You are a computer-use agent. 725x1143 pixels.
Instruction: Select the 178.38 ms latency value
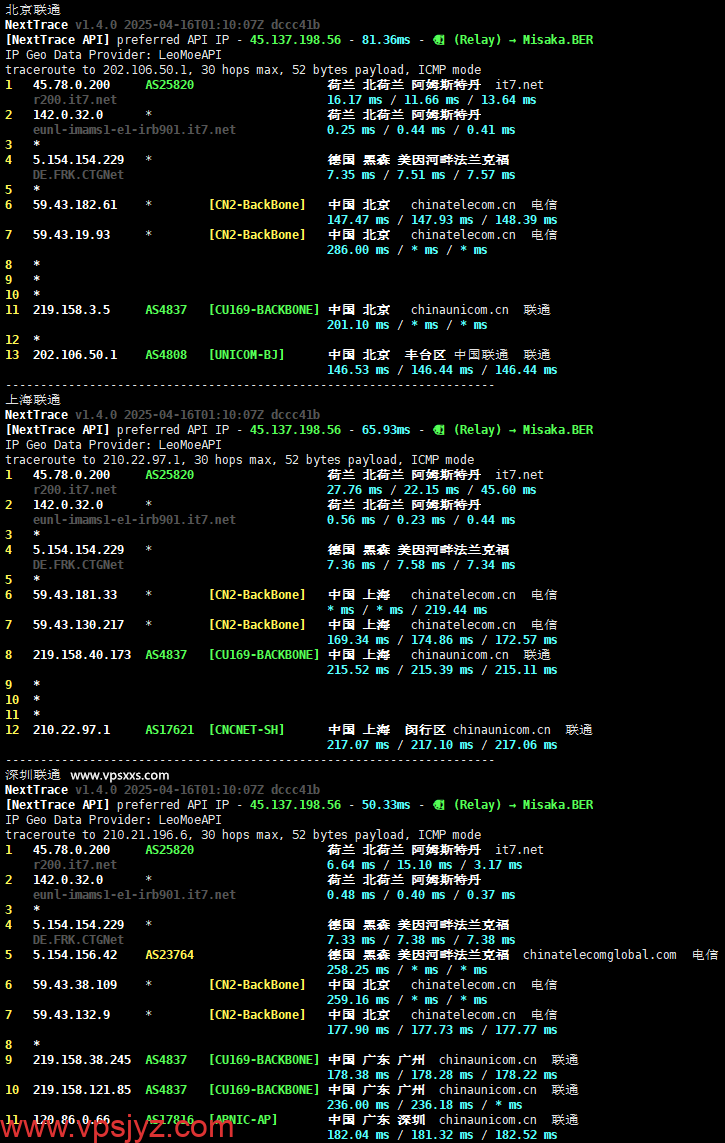click(358, 1075)
